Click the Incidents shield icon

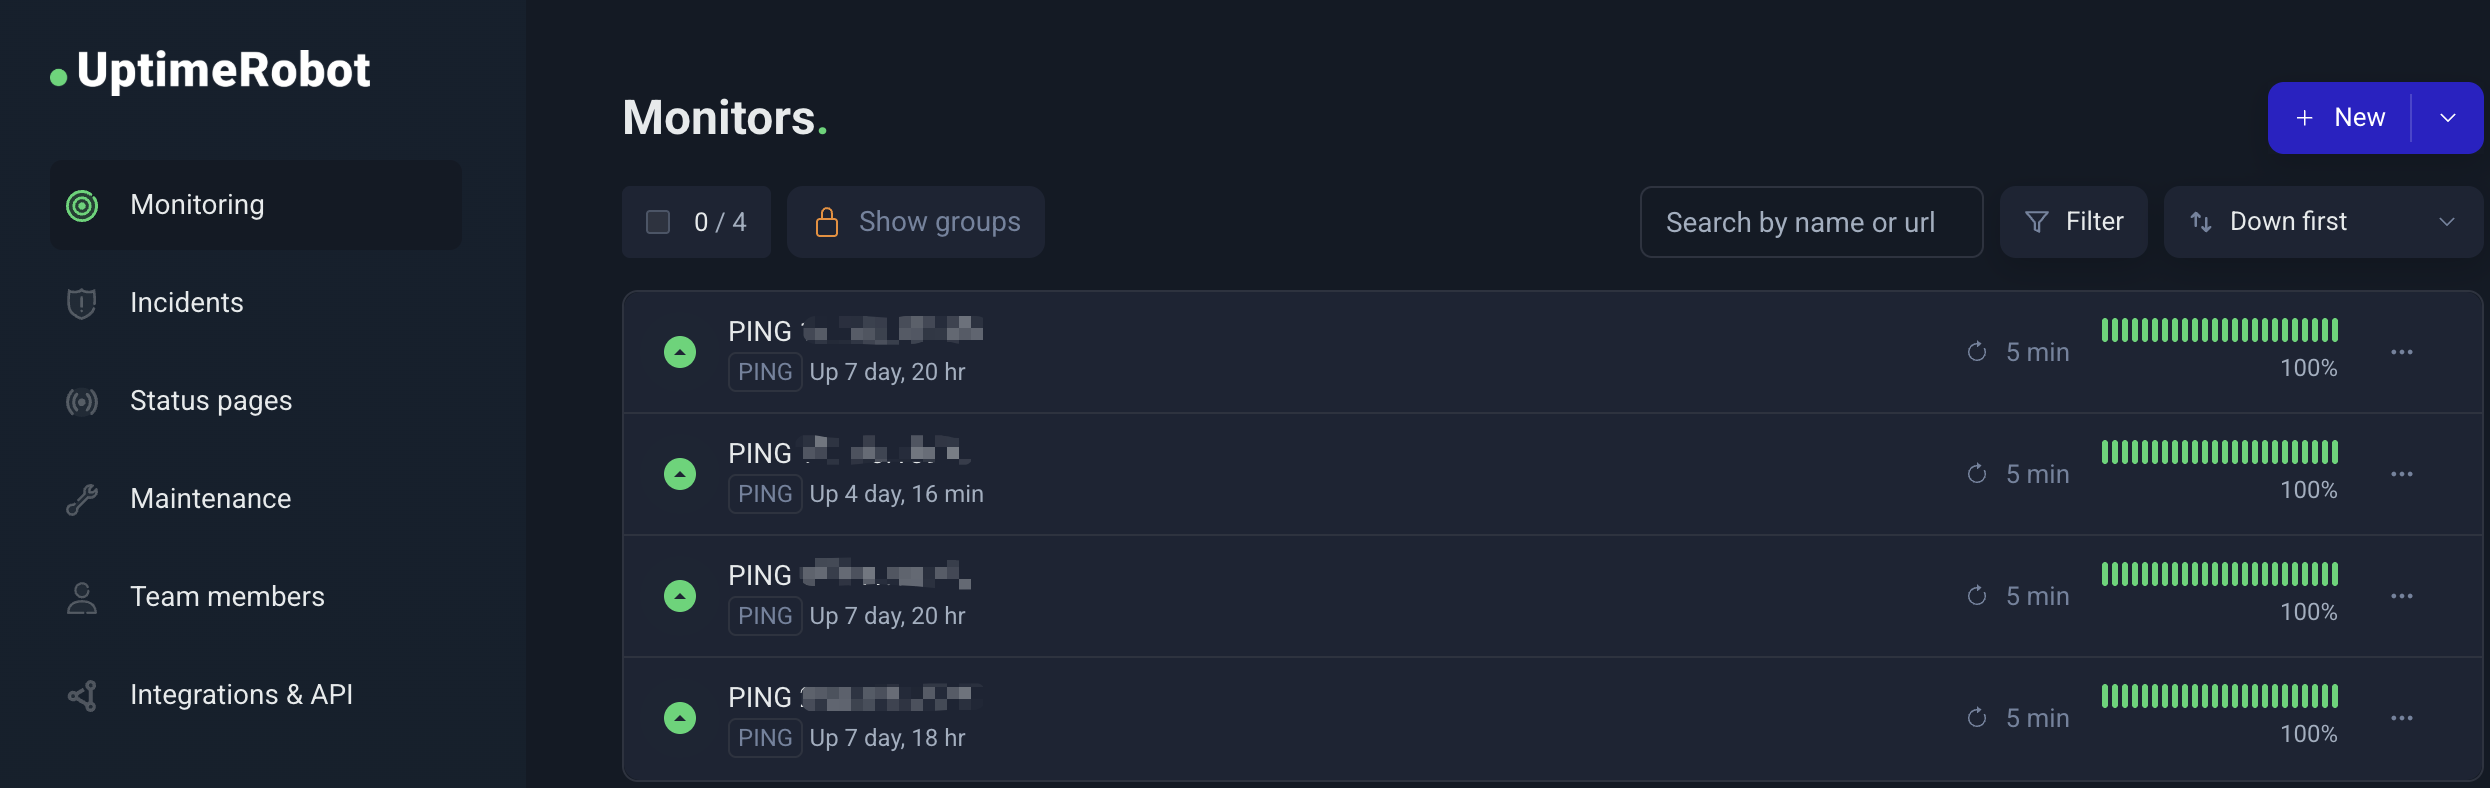[82, 303]
